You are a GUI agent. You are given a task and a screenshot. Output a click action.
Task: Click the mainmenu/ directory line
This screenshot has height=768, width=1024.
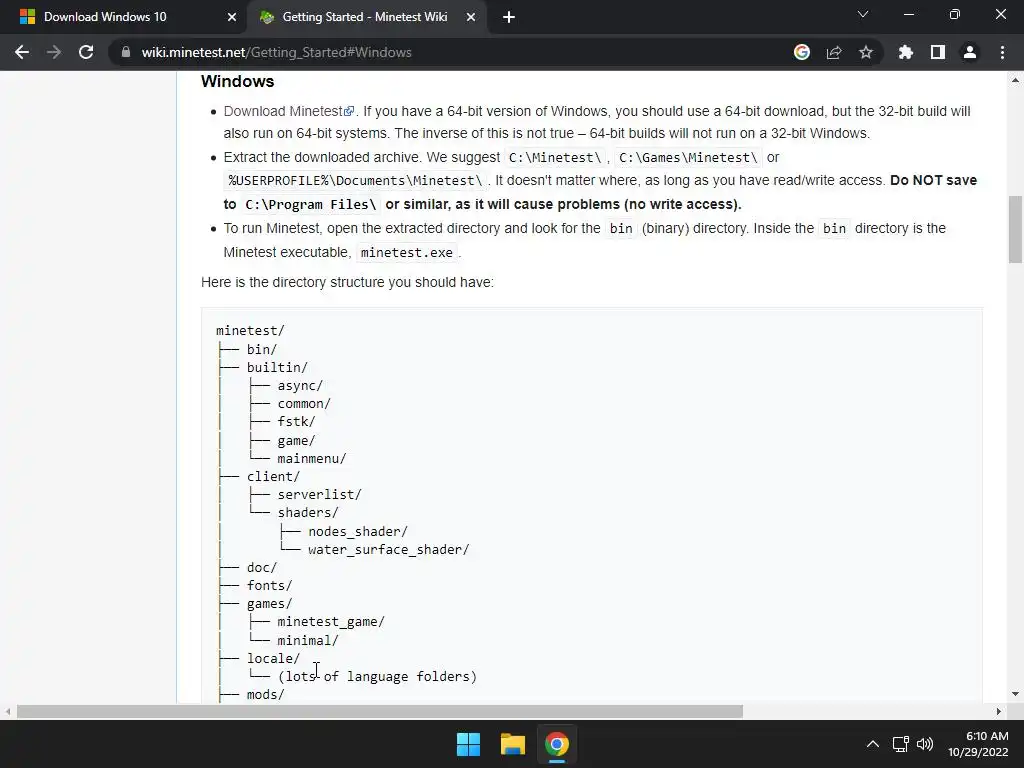coord(312,458)
